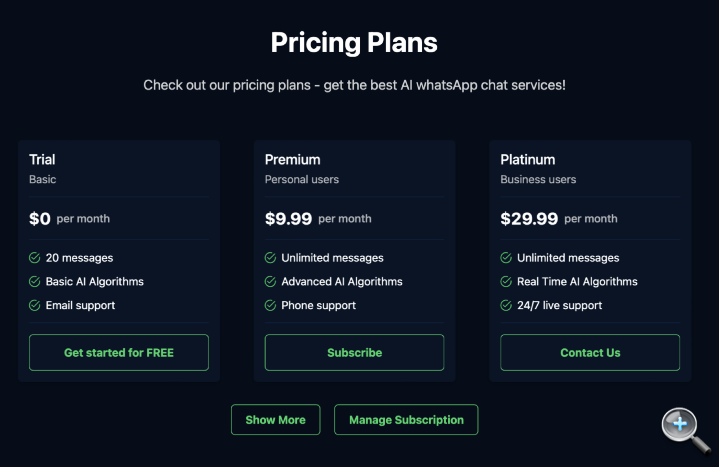Screen dimensions: 719x467
Task: Click checkmark icon beside Email support
Action: click(x=35, y=306)
